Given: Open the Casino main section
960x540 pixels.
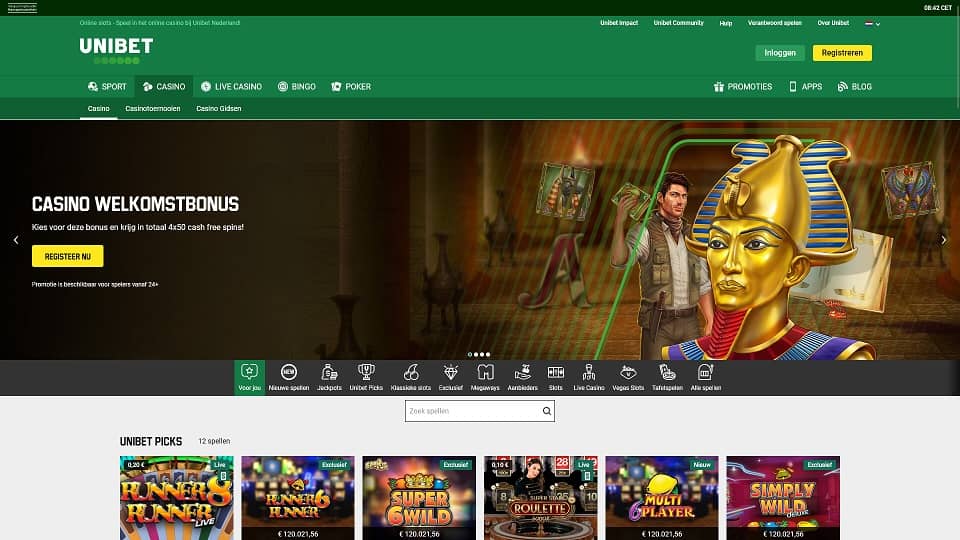Looking at the screenshot, I should pos(163,86).
